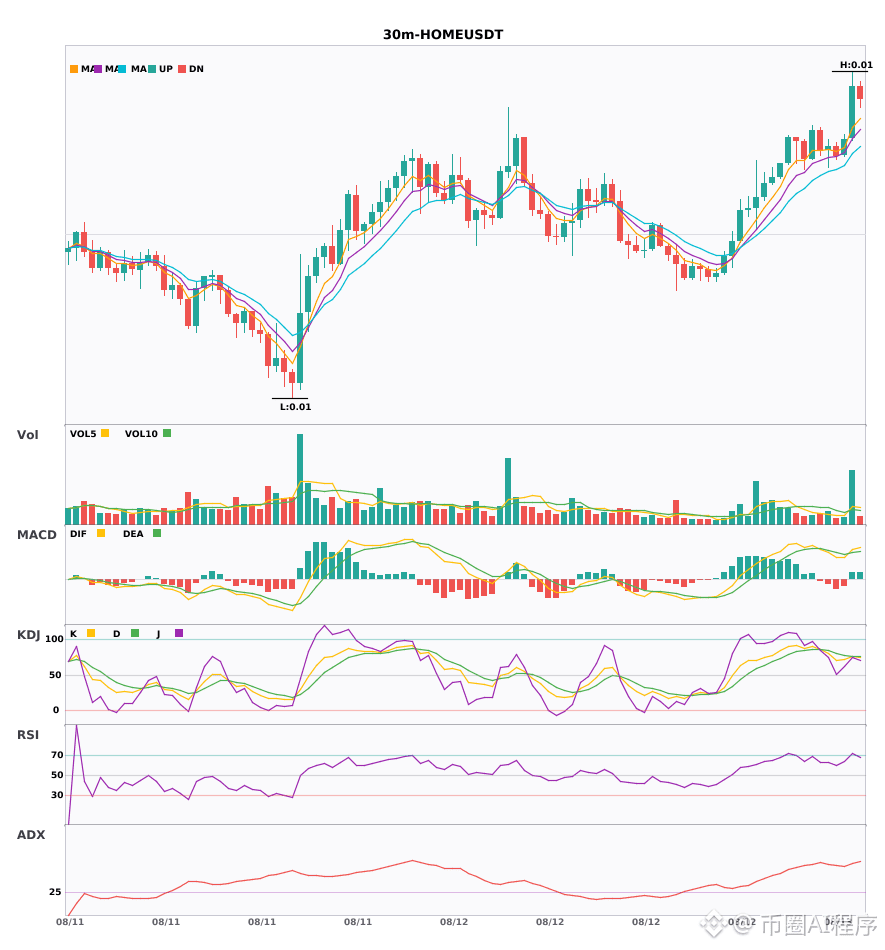Viewport: 885px width, 950px height.
Task: Select the yellow K legend swatch
Action: [x=91, y=633]
